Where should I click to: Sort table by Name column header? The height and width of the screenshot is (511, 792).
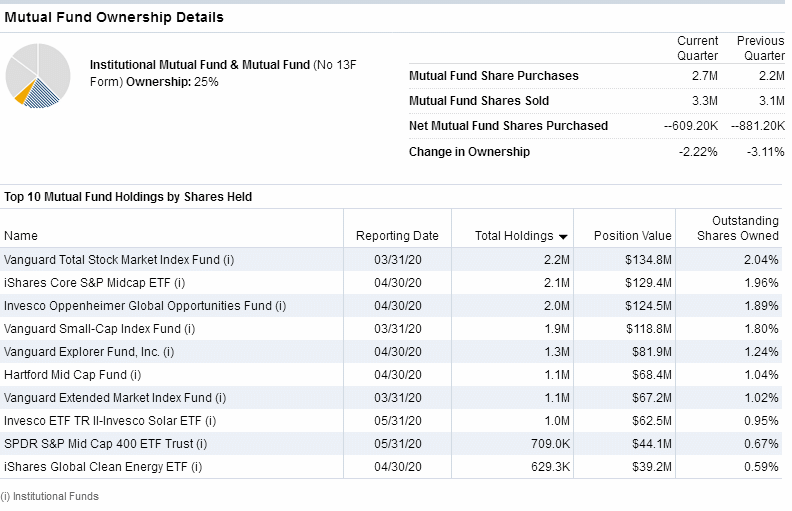(21, 236)
